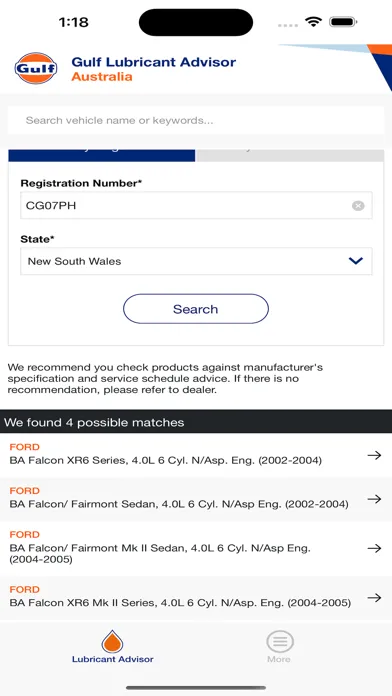Open BA Falcon/Fairmont Mk II Sedan result
The height and width of the screenshot is (696, 392).
pyautogui.click(x=196, y=548)
